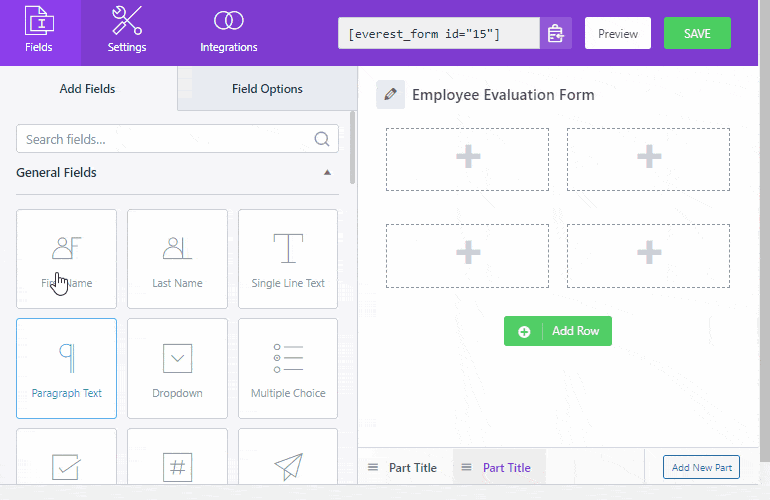
Task: Select the number hash field tile
Action: [x=177, y=457]
